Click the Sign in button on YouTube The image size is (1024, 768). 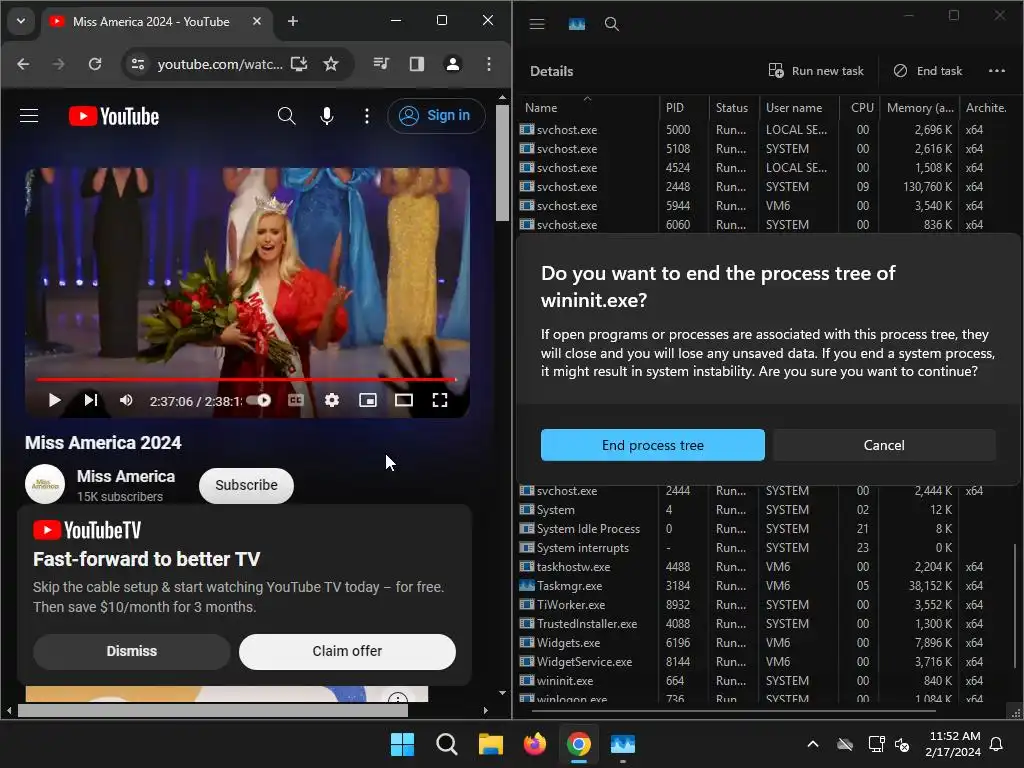click(x=436, y=116)
